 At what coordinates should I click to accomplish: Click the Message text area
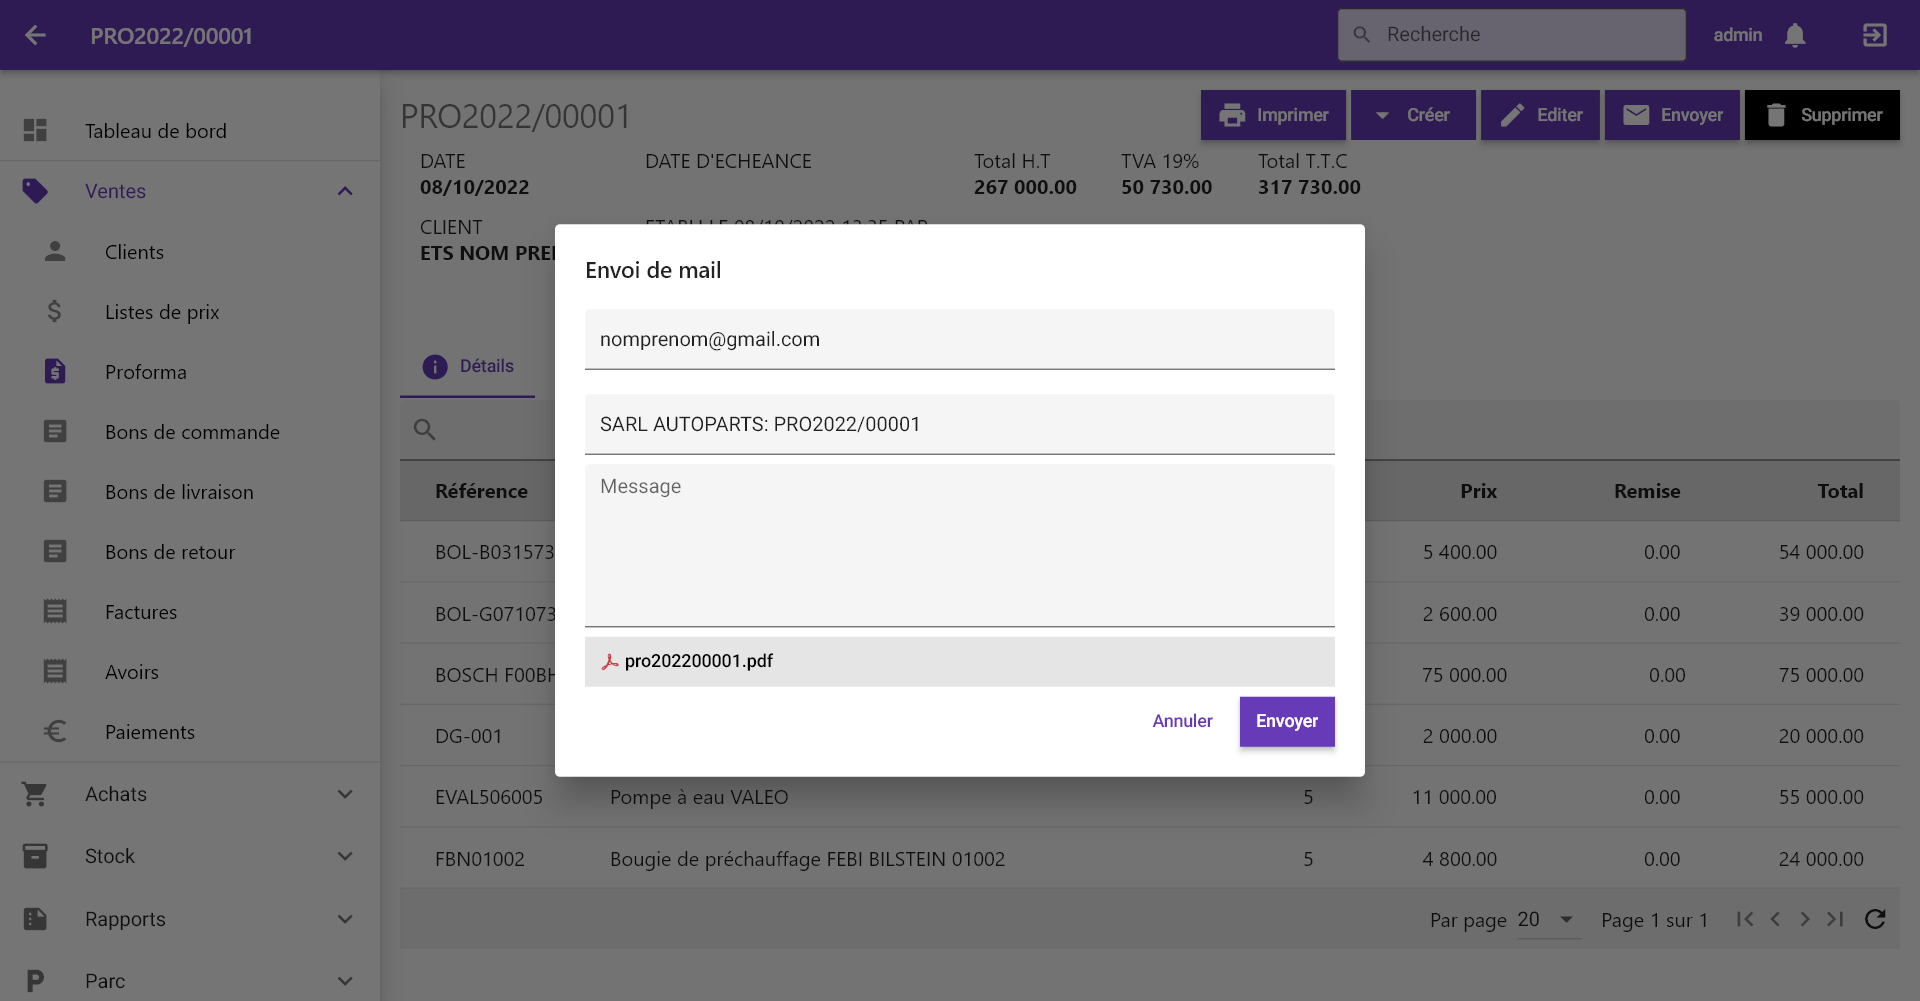click(x=960, y=546)
